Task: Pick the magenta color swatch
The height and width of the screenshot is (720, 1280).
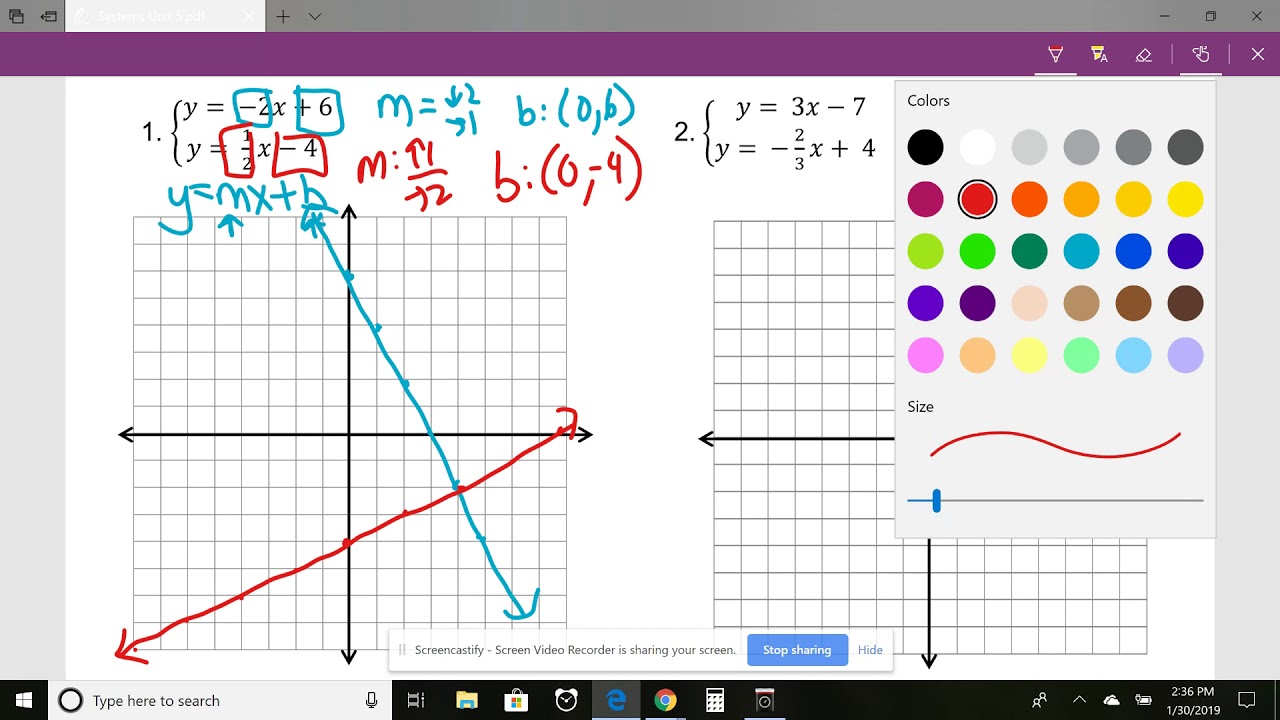Action: [925, 199]
